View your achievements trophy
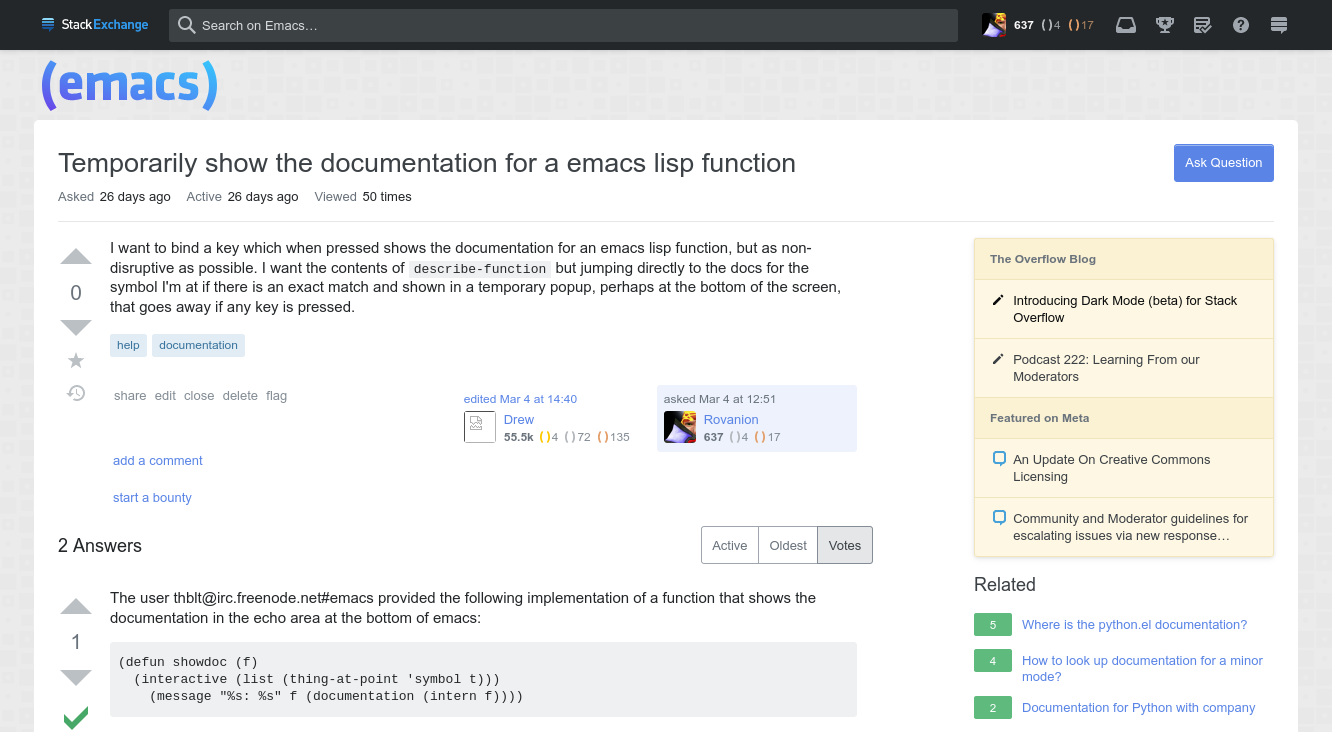 pos(1164,25)
